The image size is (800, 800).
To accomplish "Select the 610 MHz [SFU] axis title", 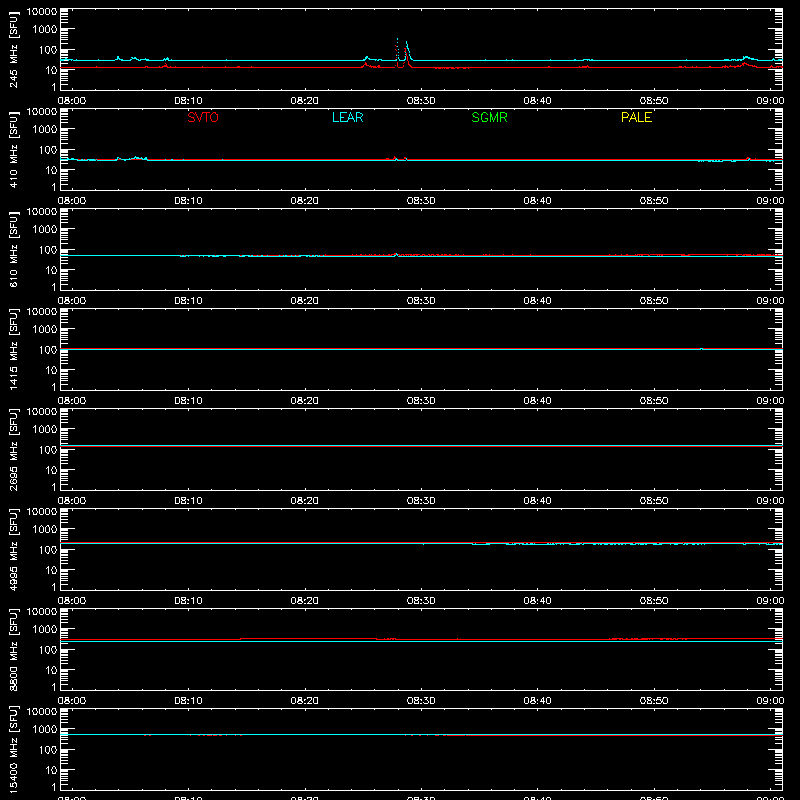I will (13, 249).
